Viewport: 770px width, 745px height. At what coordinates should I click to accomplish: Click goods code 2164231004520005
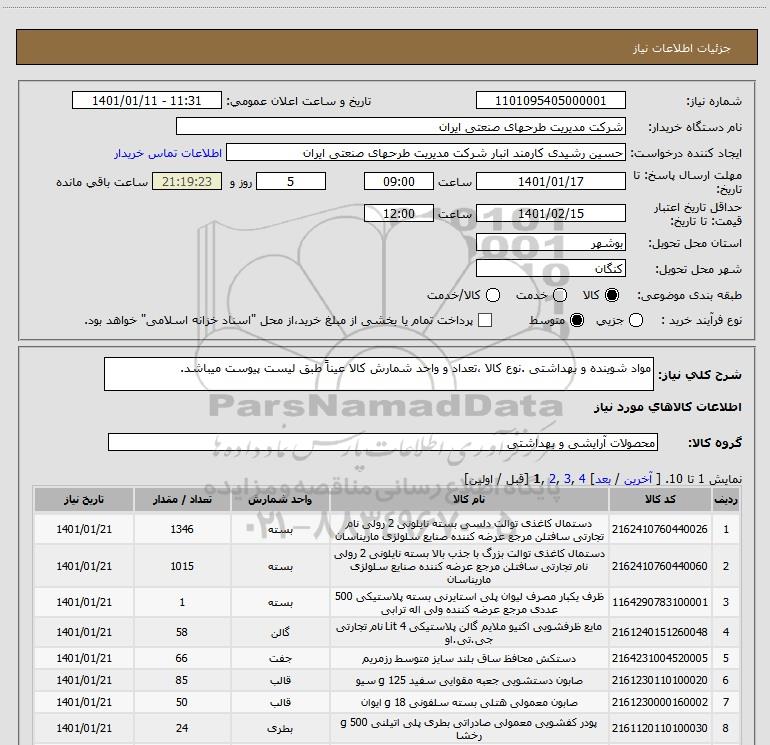[x=660, y=658]
